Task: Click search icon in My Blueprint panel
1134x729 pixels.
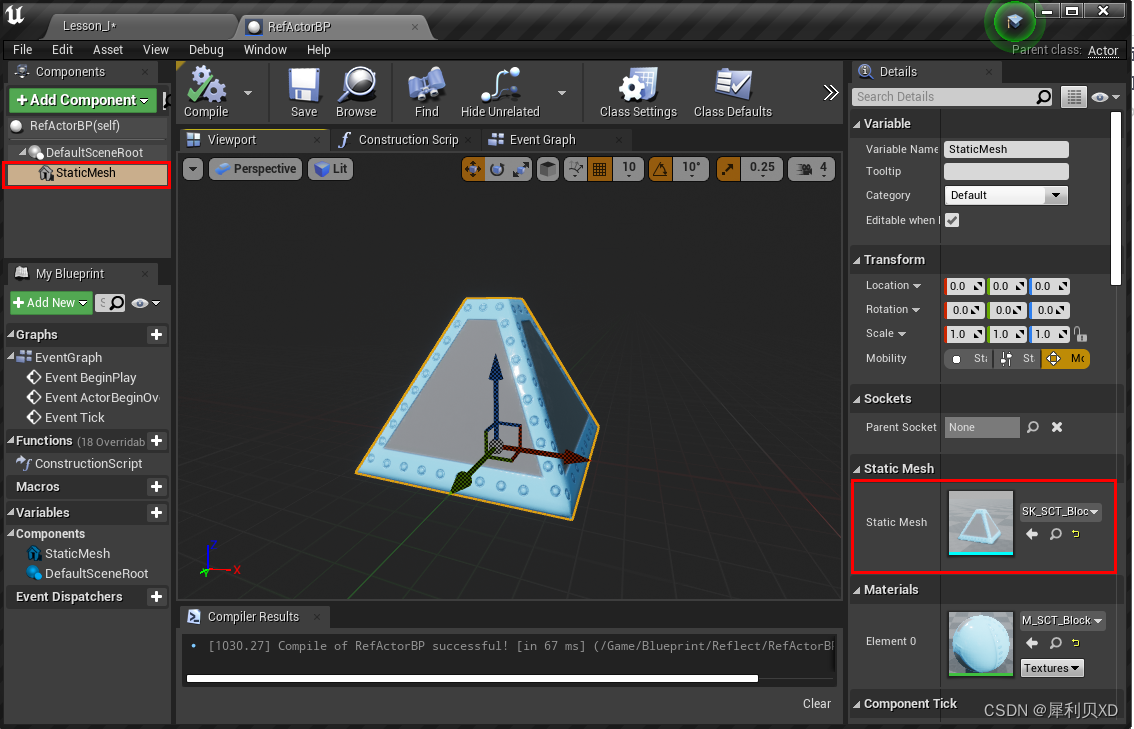Action: [116, 303]
